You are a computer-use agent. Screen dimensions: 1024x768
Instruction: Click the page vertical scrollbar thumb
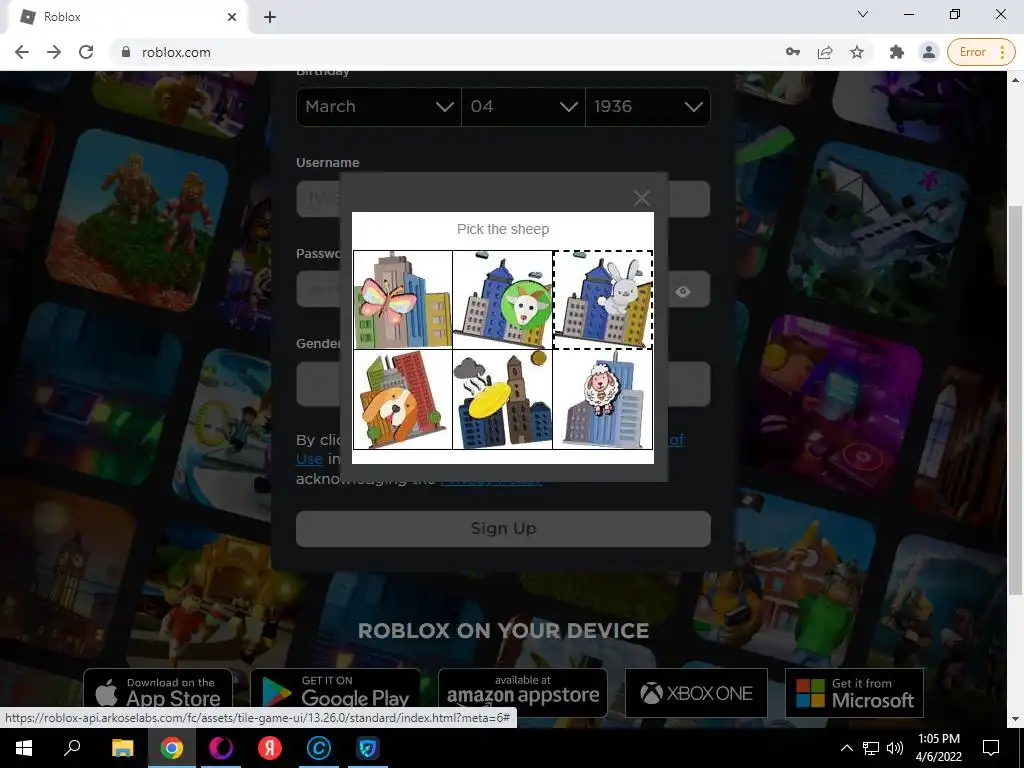[x=1016, y=400]
